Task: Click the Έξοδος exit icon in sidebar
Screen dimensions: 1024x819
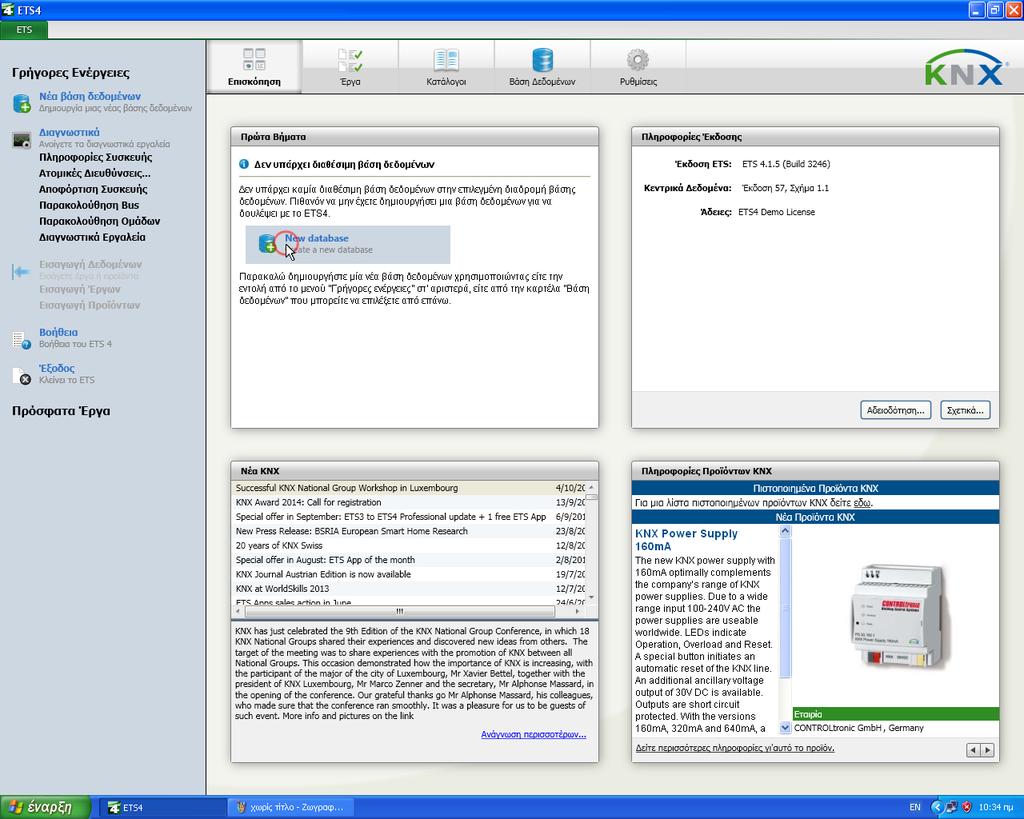Action: coord(22,376)
